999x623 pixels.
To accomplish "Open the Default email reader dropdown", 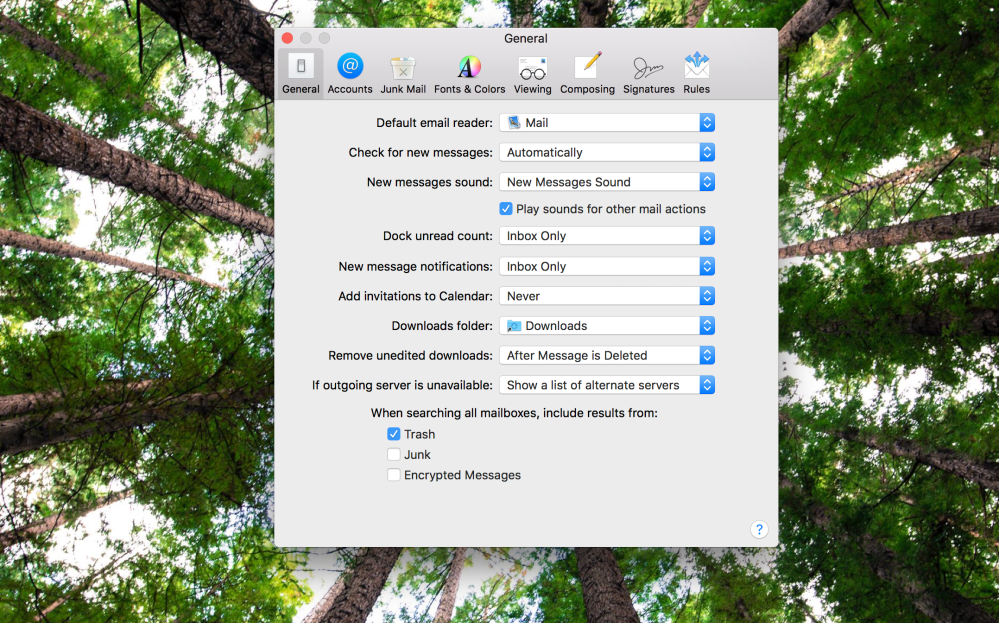I will coord(607,123).
